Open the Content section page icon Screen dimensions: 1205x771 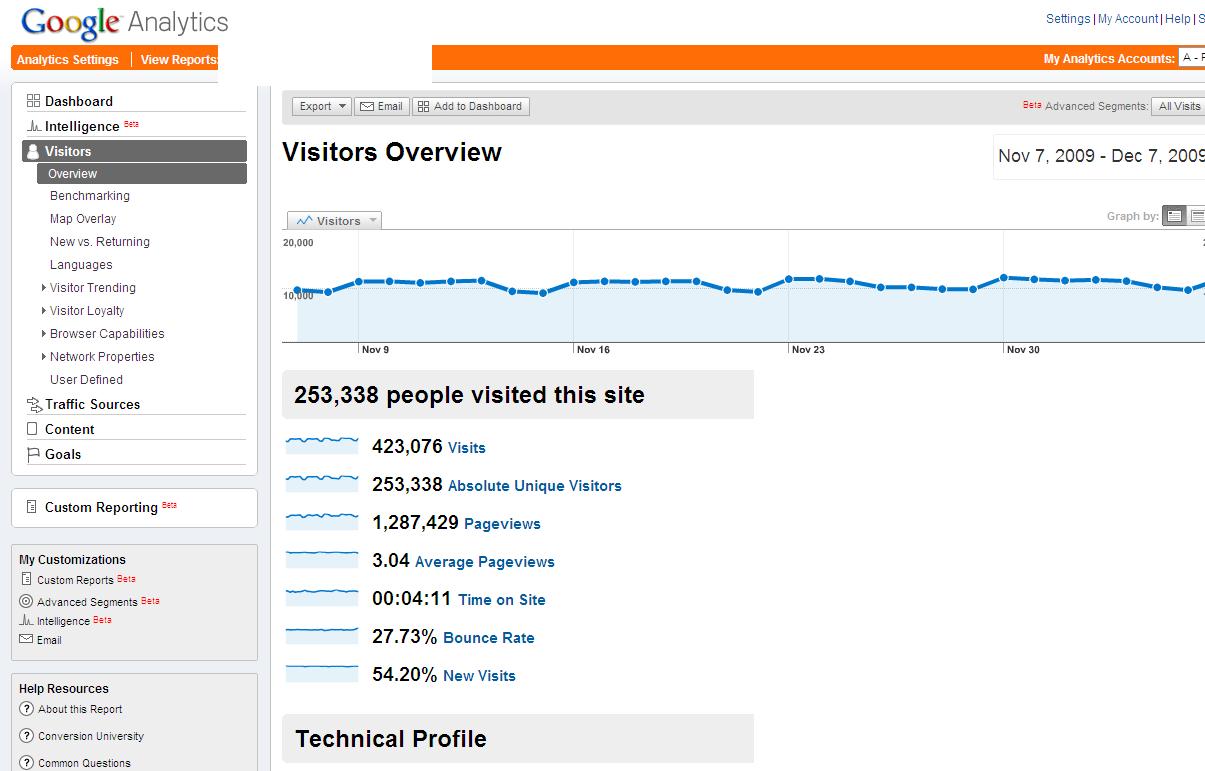[33, 429]
